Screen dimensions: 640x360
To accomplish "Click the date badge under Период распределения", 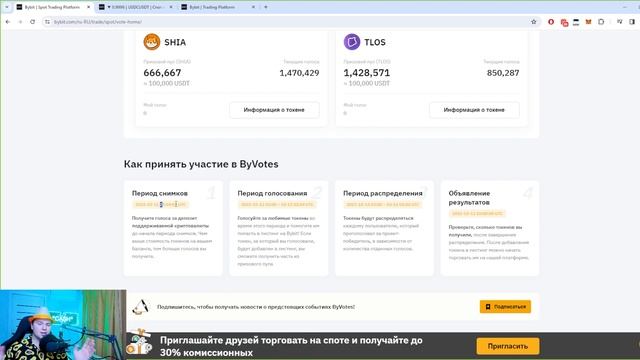I will [382, 204].
